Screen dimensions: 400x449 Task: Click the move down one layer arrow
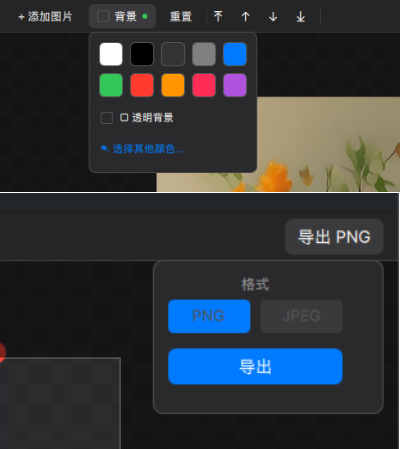273,16
